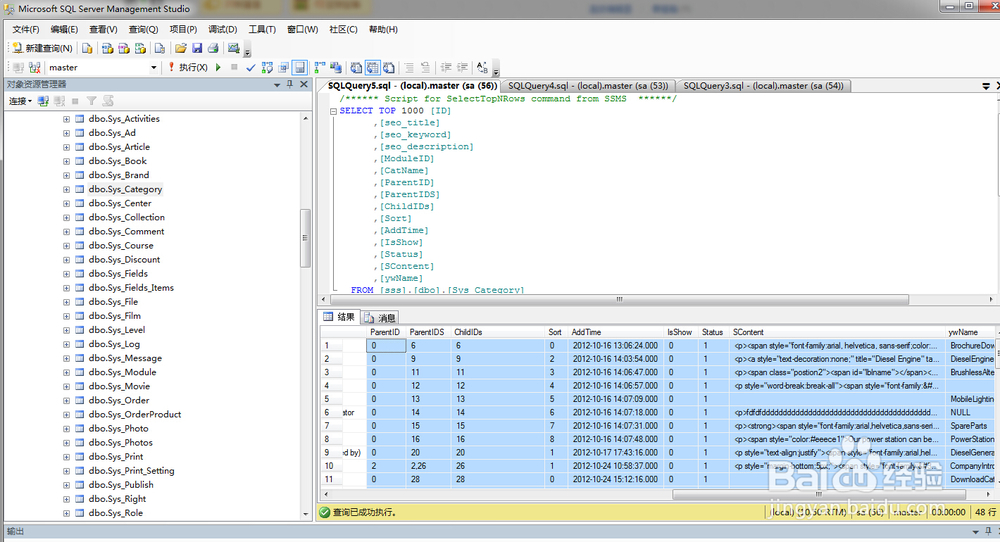Switch to Results to File

pyautogui.click(x=388, y=67)
